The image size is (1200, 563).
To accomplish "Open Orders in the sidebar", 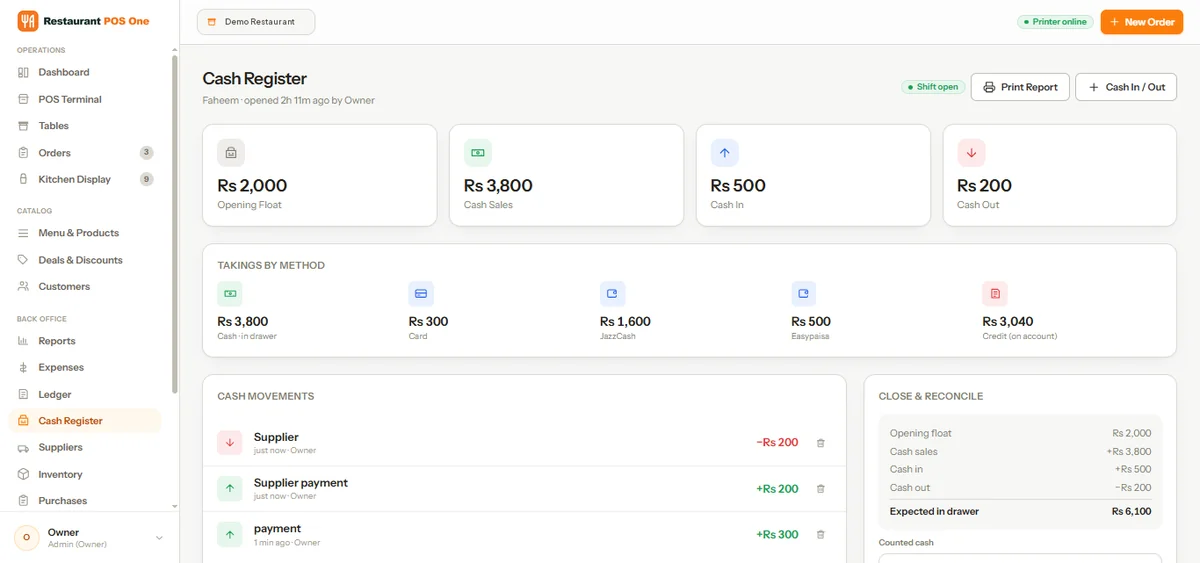I will point(84,153).
